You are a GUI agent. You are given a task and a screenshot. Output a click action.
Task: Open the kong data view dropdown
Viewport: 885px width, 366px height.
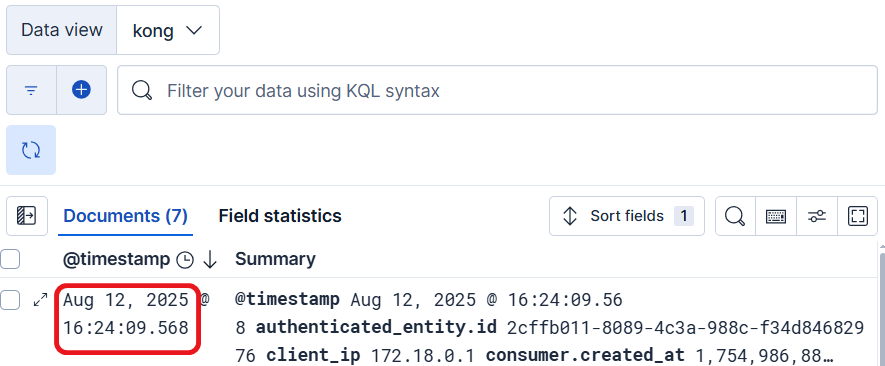[168, 30]
